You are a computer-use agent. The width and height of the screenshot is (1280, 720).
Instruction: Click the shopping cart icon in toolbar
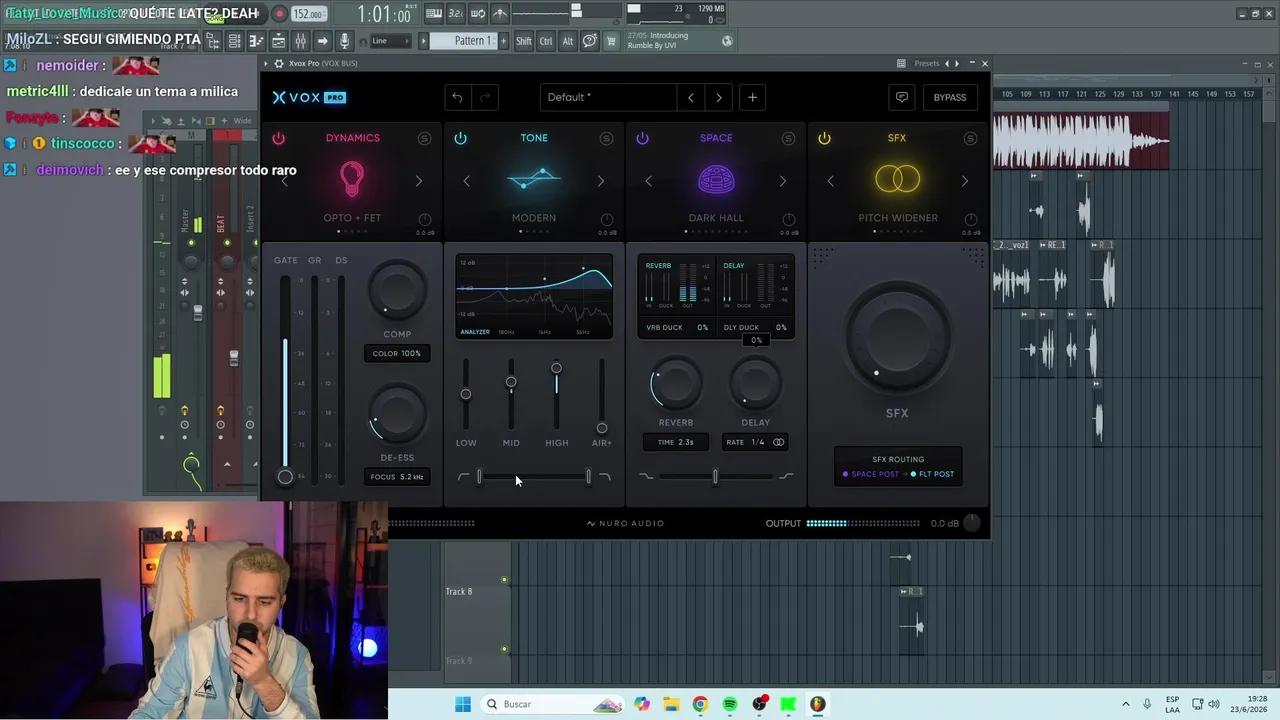(x=611, y=41)
